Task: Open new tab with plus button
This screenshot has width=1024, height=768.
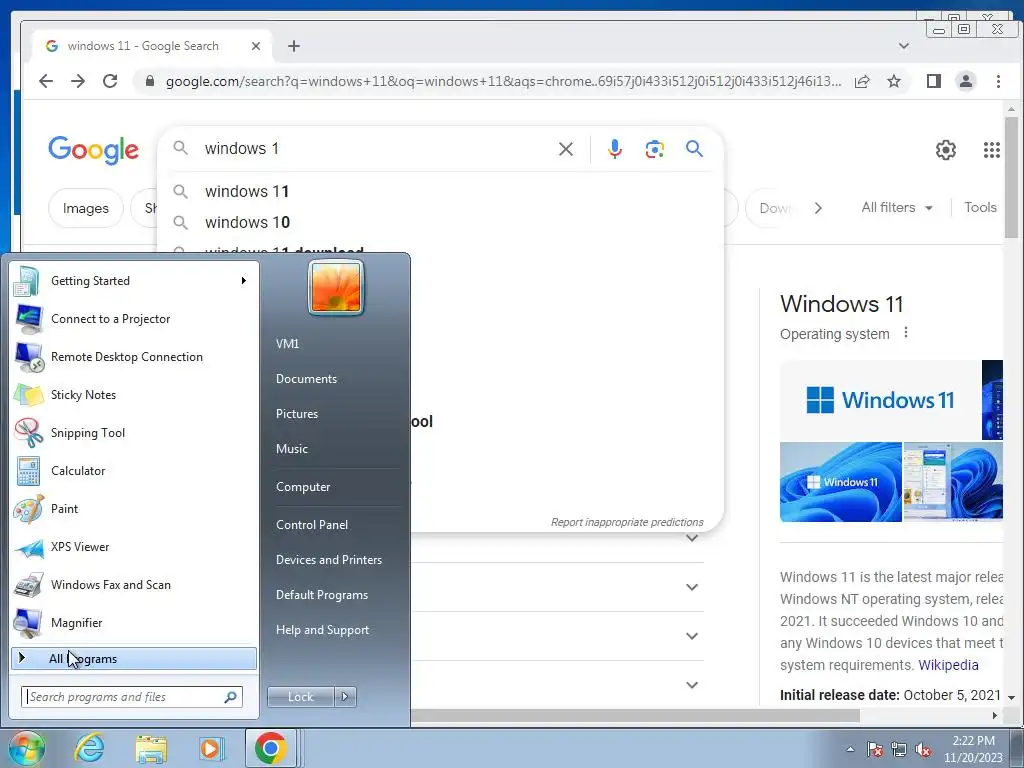Action: click(x=294, y=46)
